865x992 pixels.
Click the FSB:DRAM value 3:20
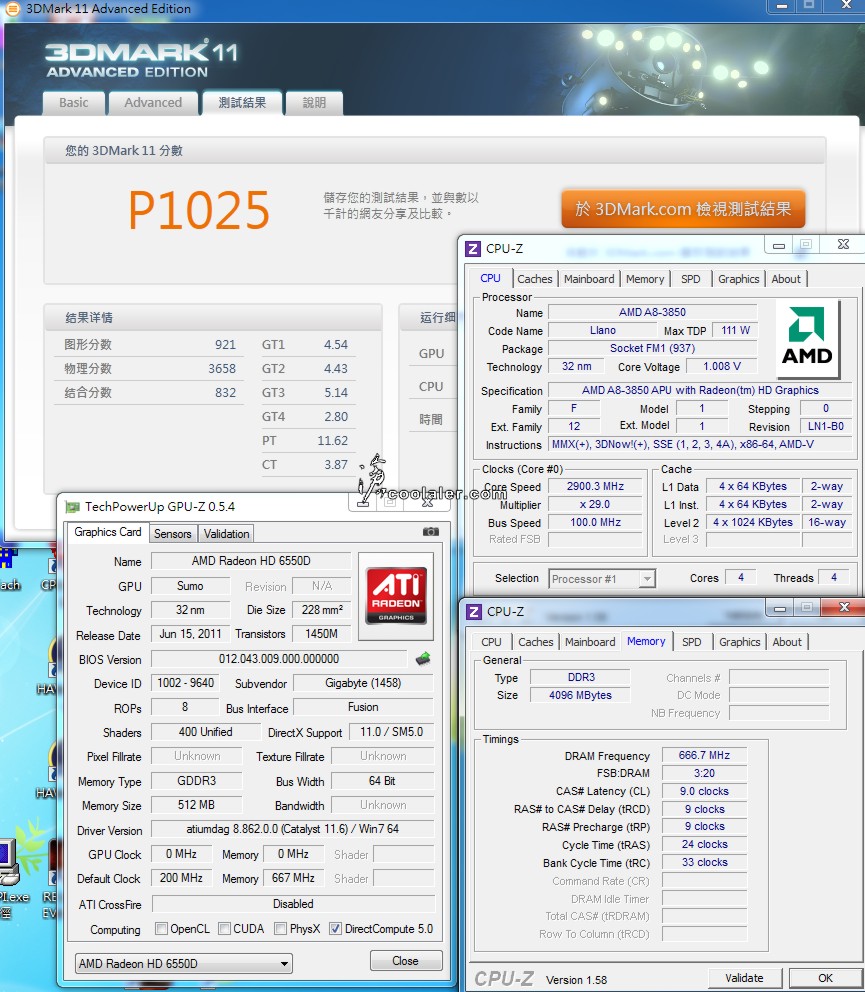[x=704, y=773]
